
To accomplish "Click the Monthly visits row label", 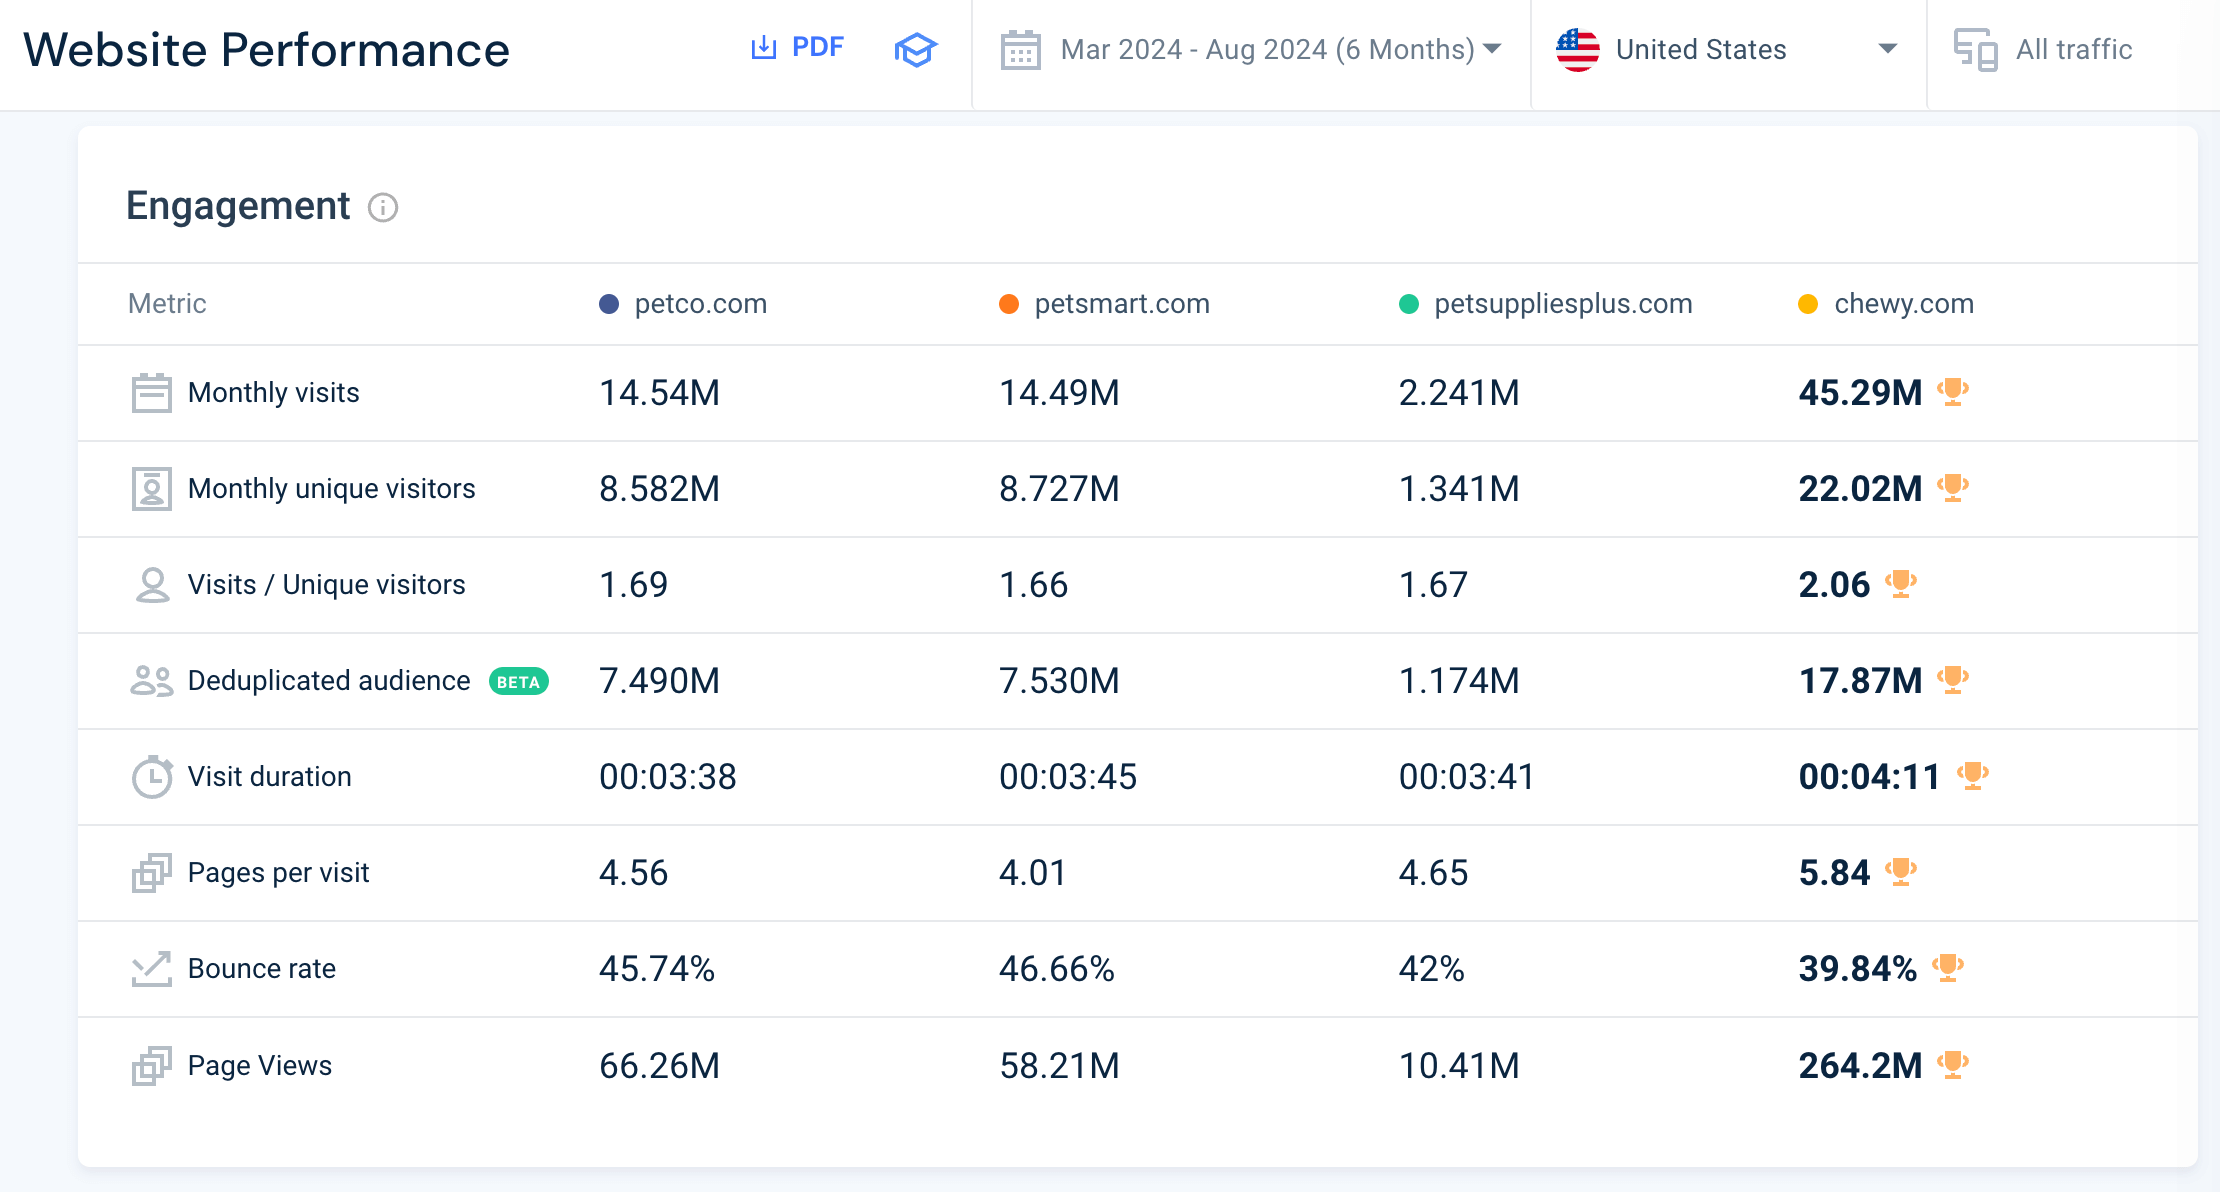I will (x=273, y=393).
